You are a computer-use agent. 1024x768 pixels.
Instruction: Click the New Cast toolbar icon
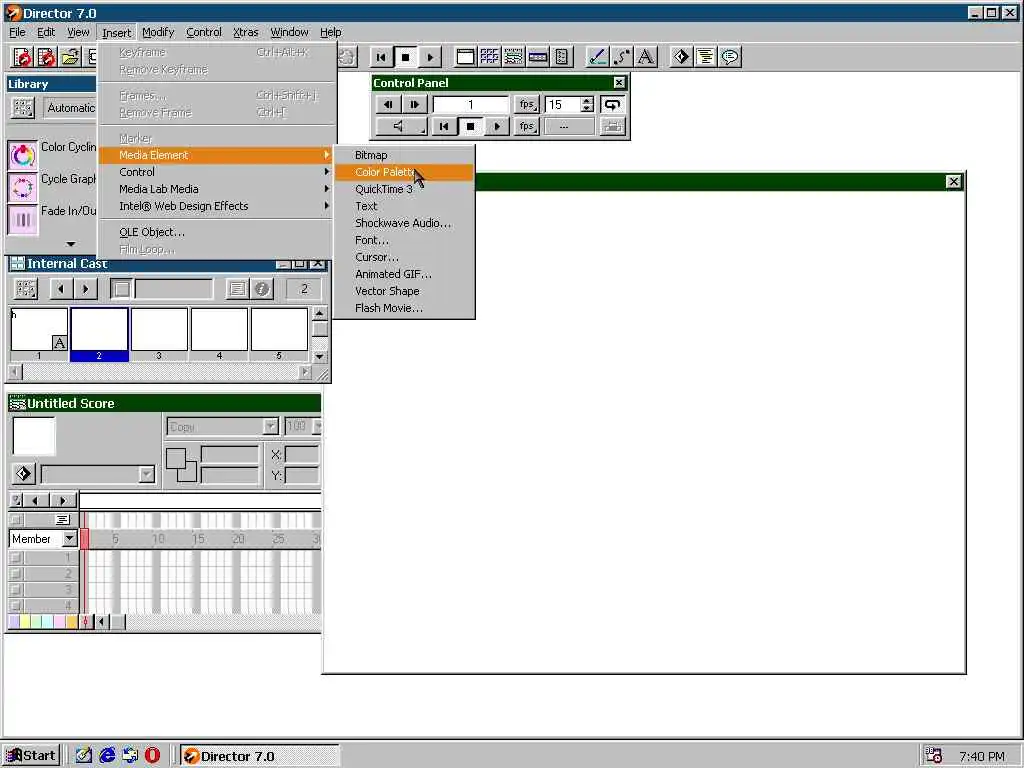[x=46, y=57]
